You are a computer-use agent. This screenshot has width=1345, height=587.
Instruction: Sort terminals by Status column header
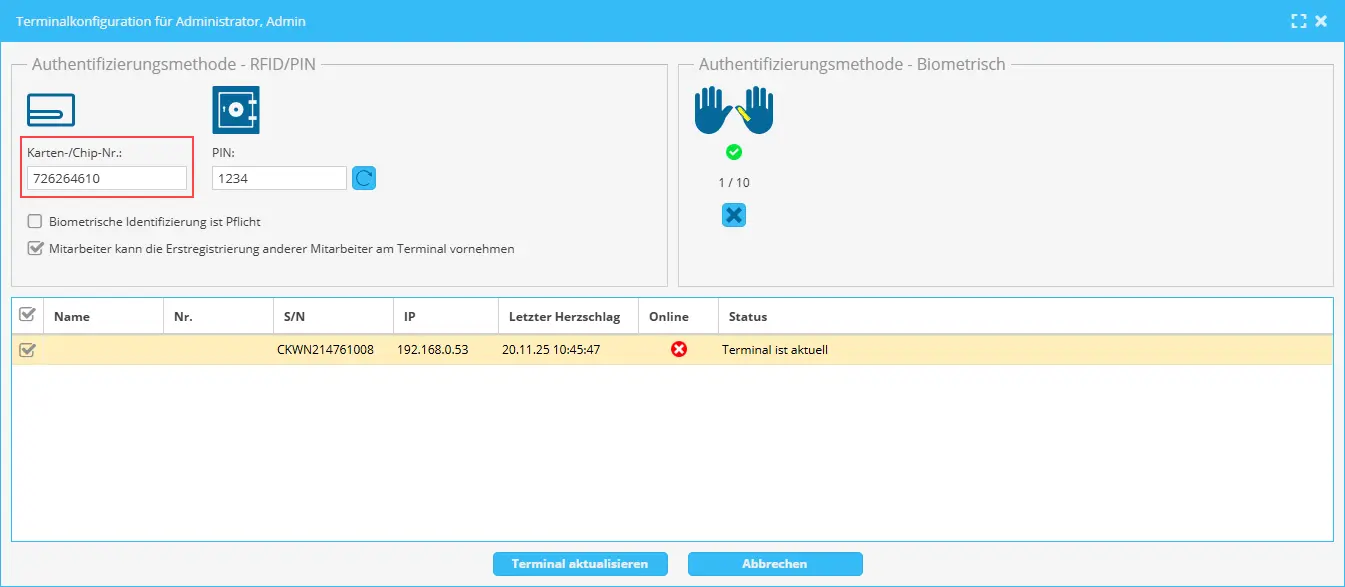[747, 316]
